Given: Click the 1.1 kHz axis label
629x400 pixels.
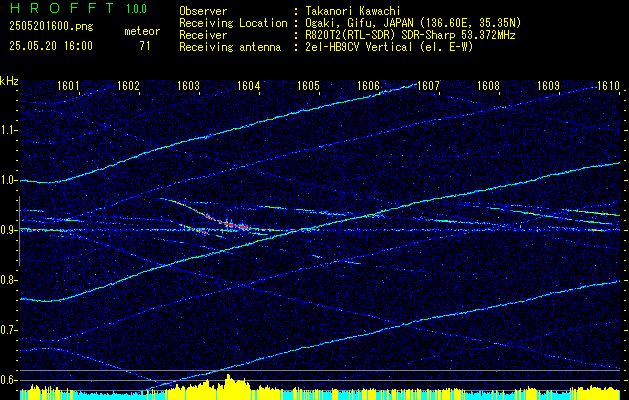Looking at the screenshot, I should tap(7, 130).
